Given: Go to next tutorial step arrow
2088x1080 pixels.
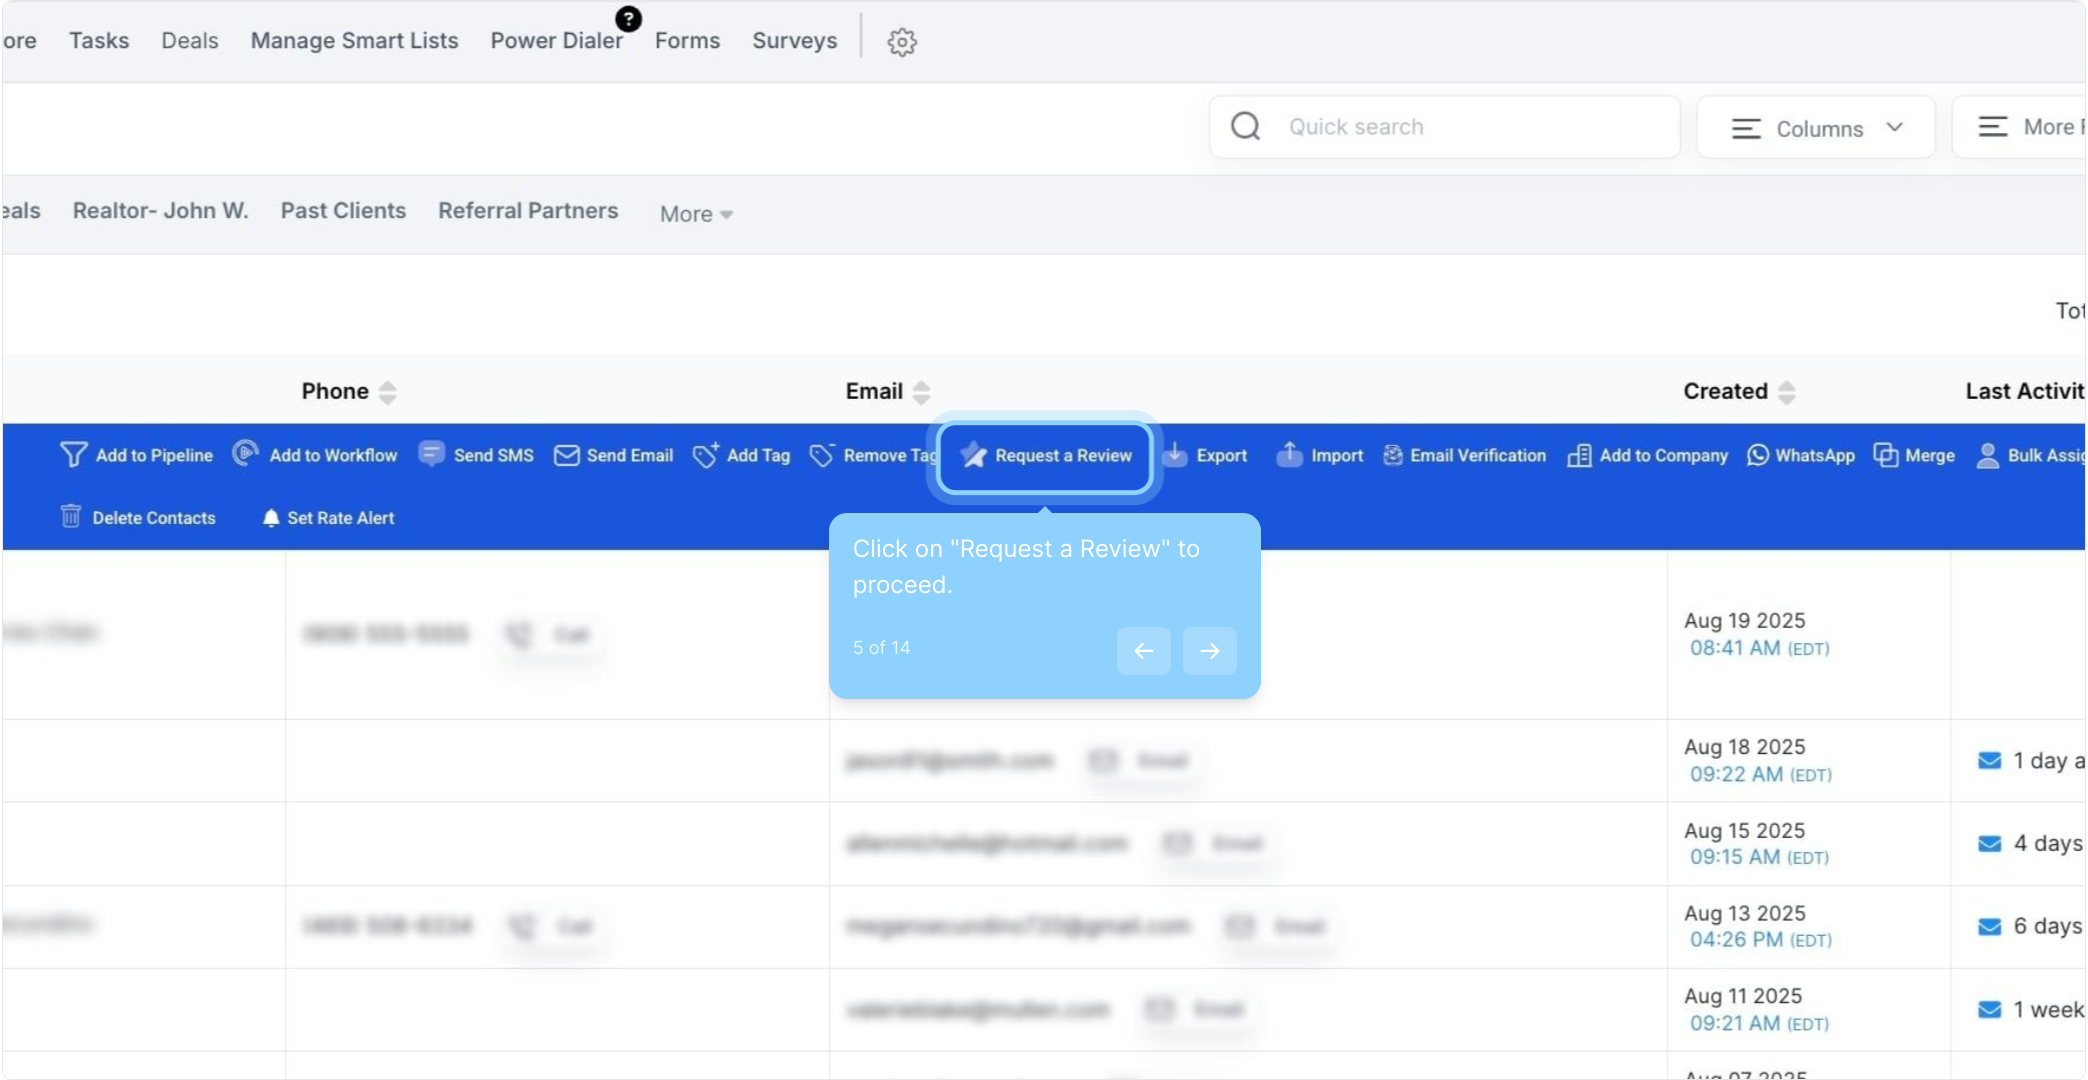Looking at the screenshot, I should pos(1209,651).
